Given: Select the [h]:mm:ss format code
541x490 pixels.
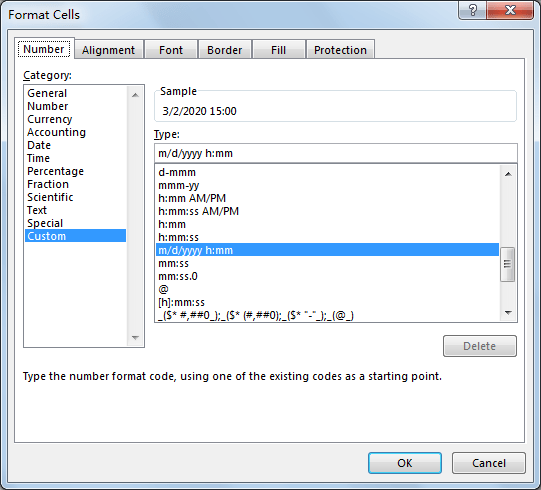Looking at the screenshot, I should point(327,302).
